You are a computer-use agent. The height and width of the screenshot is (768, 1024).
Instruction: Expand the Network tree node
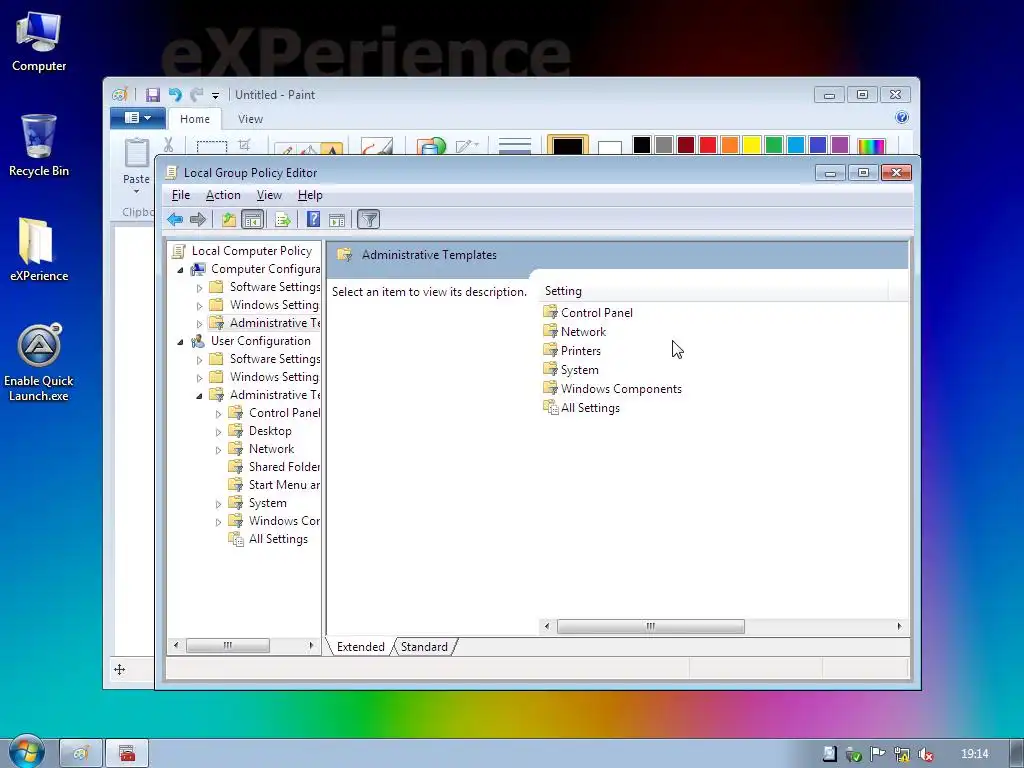click(x=219, y=449)
